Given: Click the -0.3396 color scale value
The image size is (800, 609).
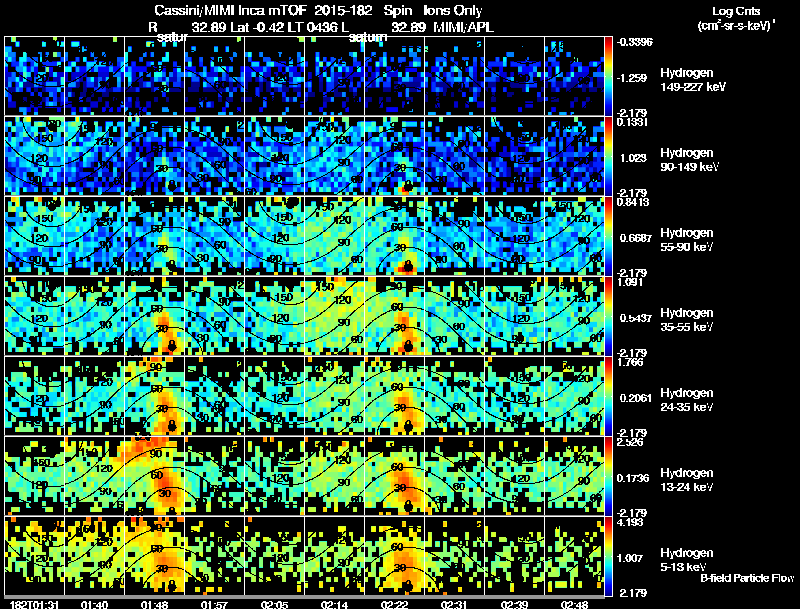Looking at the screenshot, I should click(634, 42).
